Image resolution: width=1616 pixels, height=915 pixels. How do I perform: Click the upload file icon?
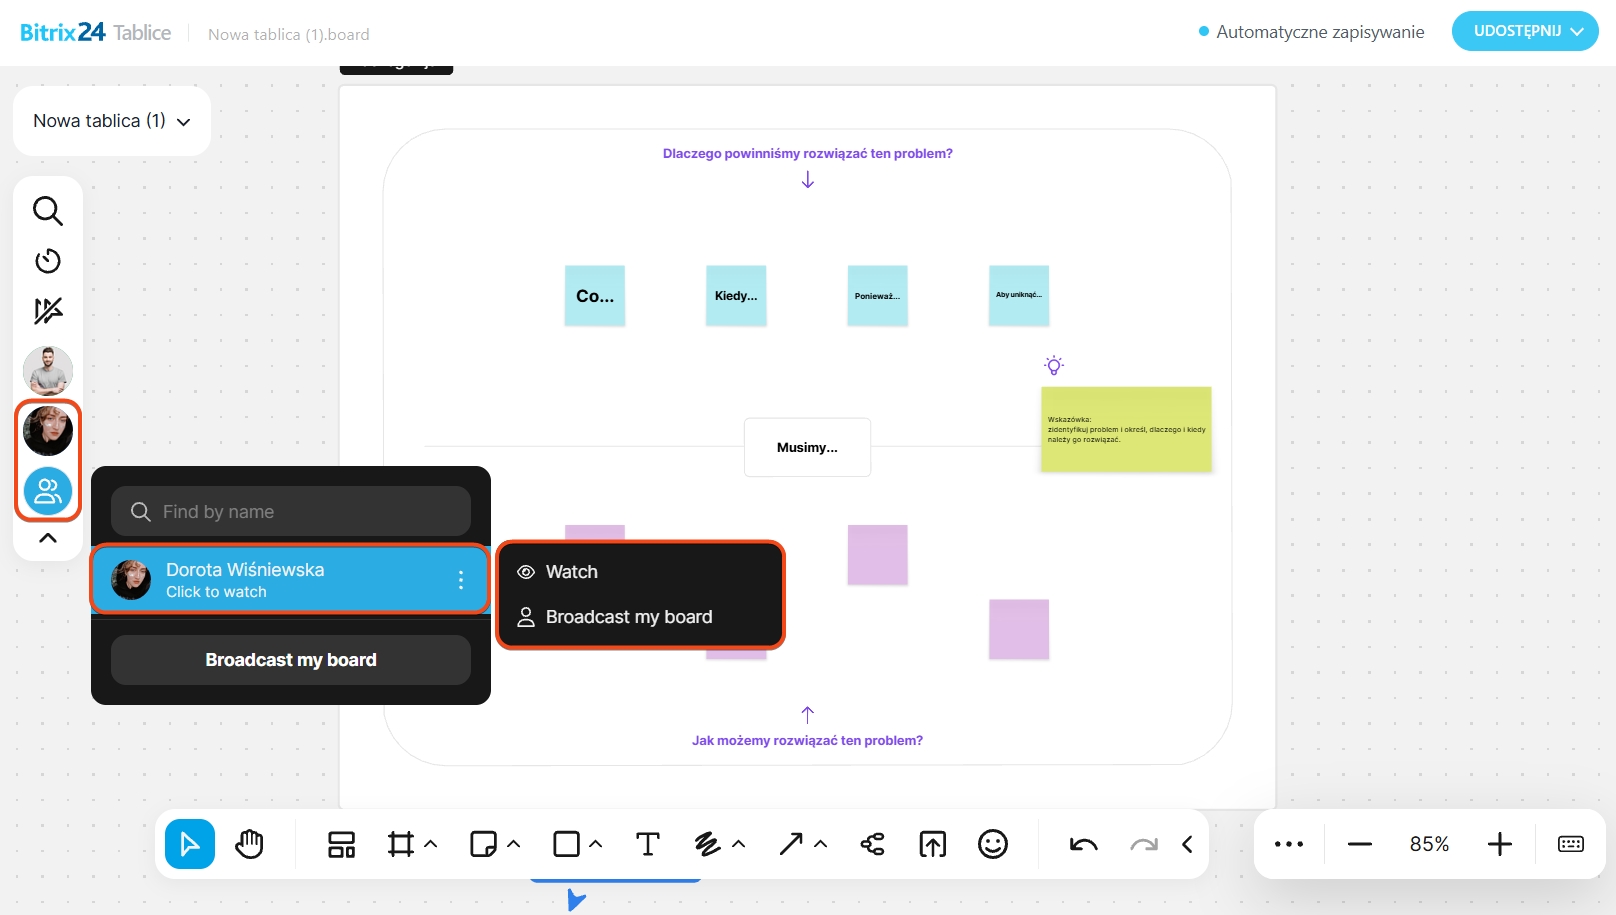coord(932,844)
